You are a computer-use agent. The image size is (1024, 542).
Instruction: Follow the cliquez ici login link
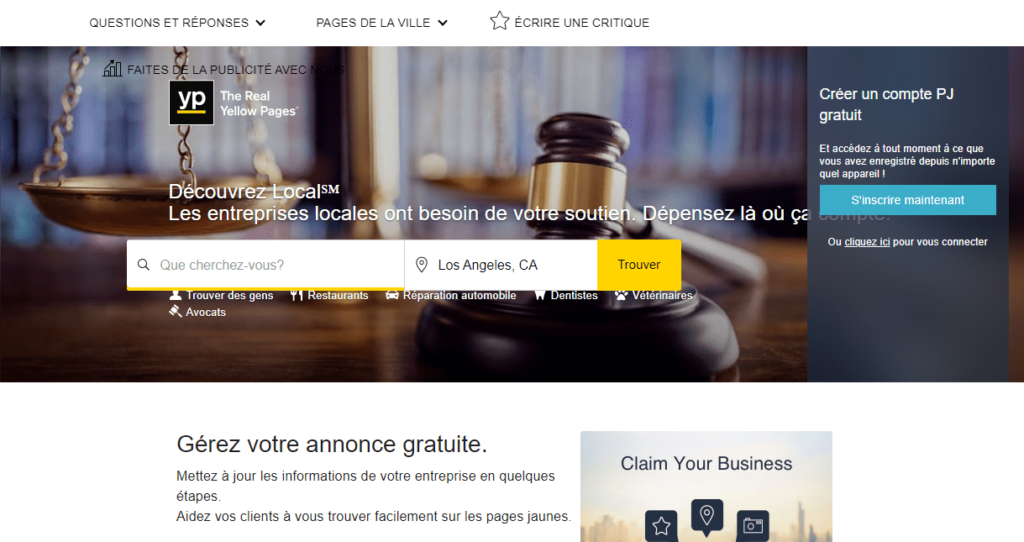pos(867,242)
